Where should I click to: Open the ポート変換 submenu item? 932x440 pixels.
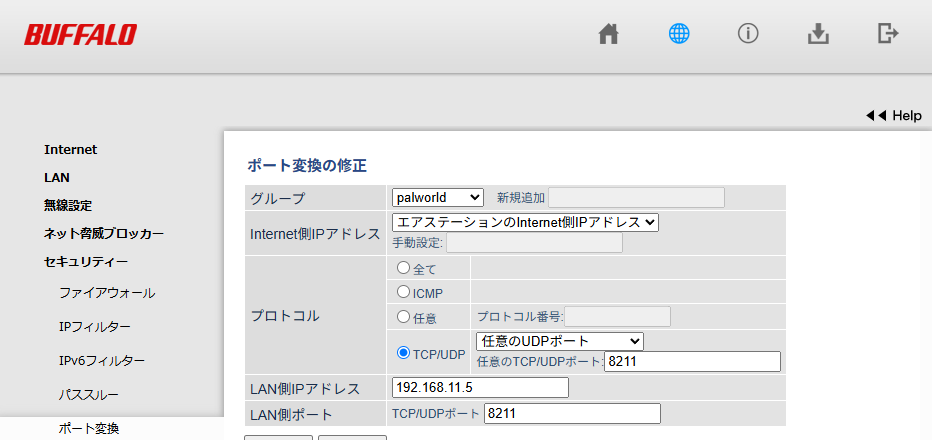click(x=89, y=428)
